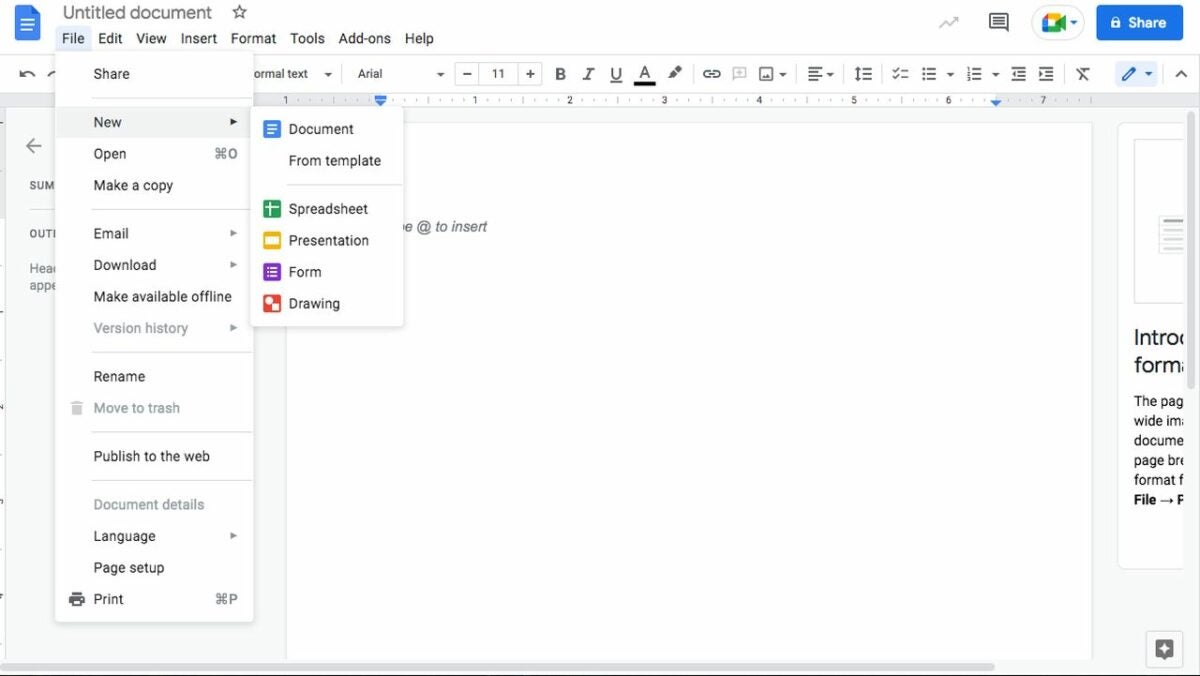Clear formatting icon
The image size is (1200, 676).
click(x=1083, y=74)
